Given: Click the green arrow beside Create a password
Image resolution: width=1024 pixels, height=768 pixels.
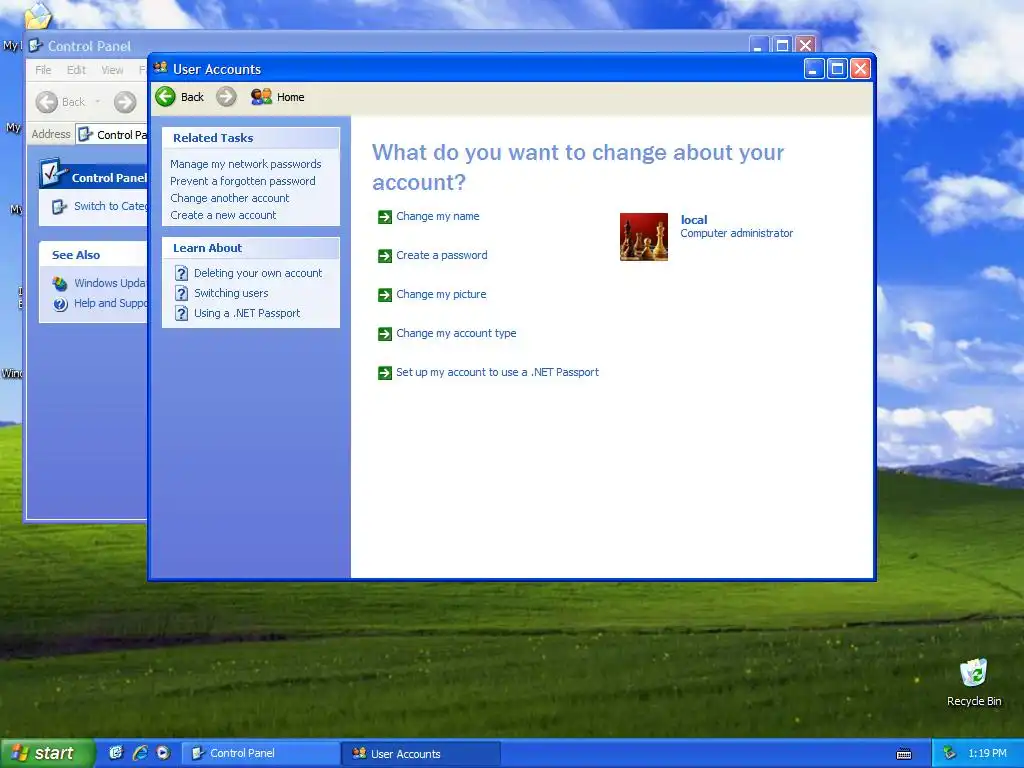Looking at the screenshot, I should pos(385,256).
